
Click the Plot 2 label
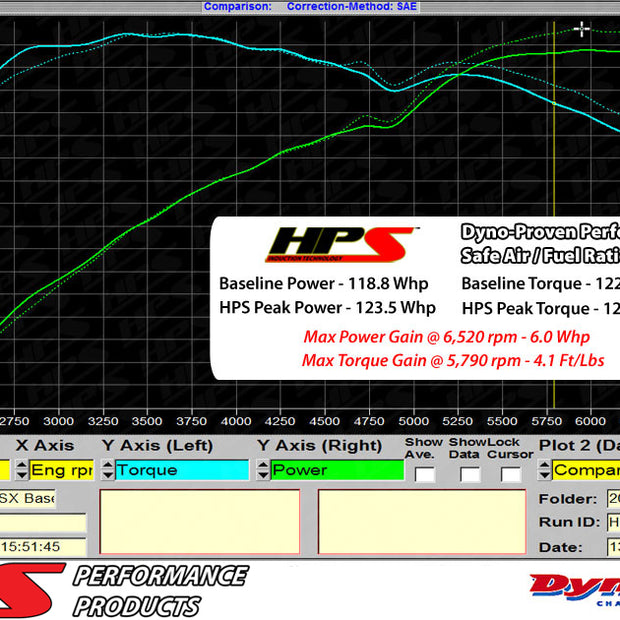click(579, 446)
